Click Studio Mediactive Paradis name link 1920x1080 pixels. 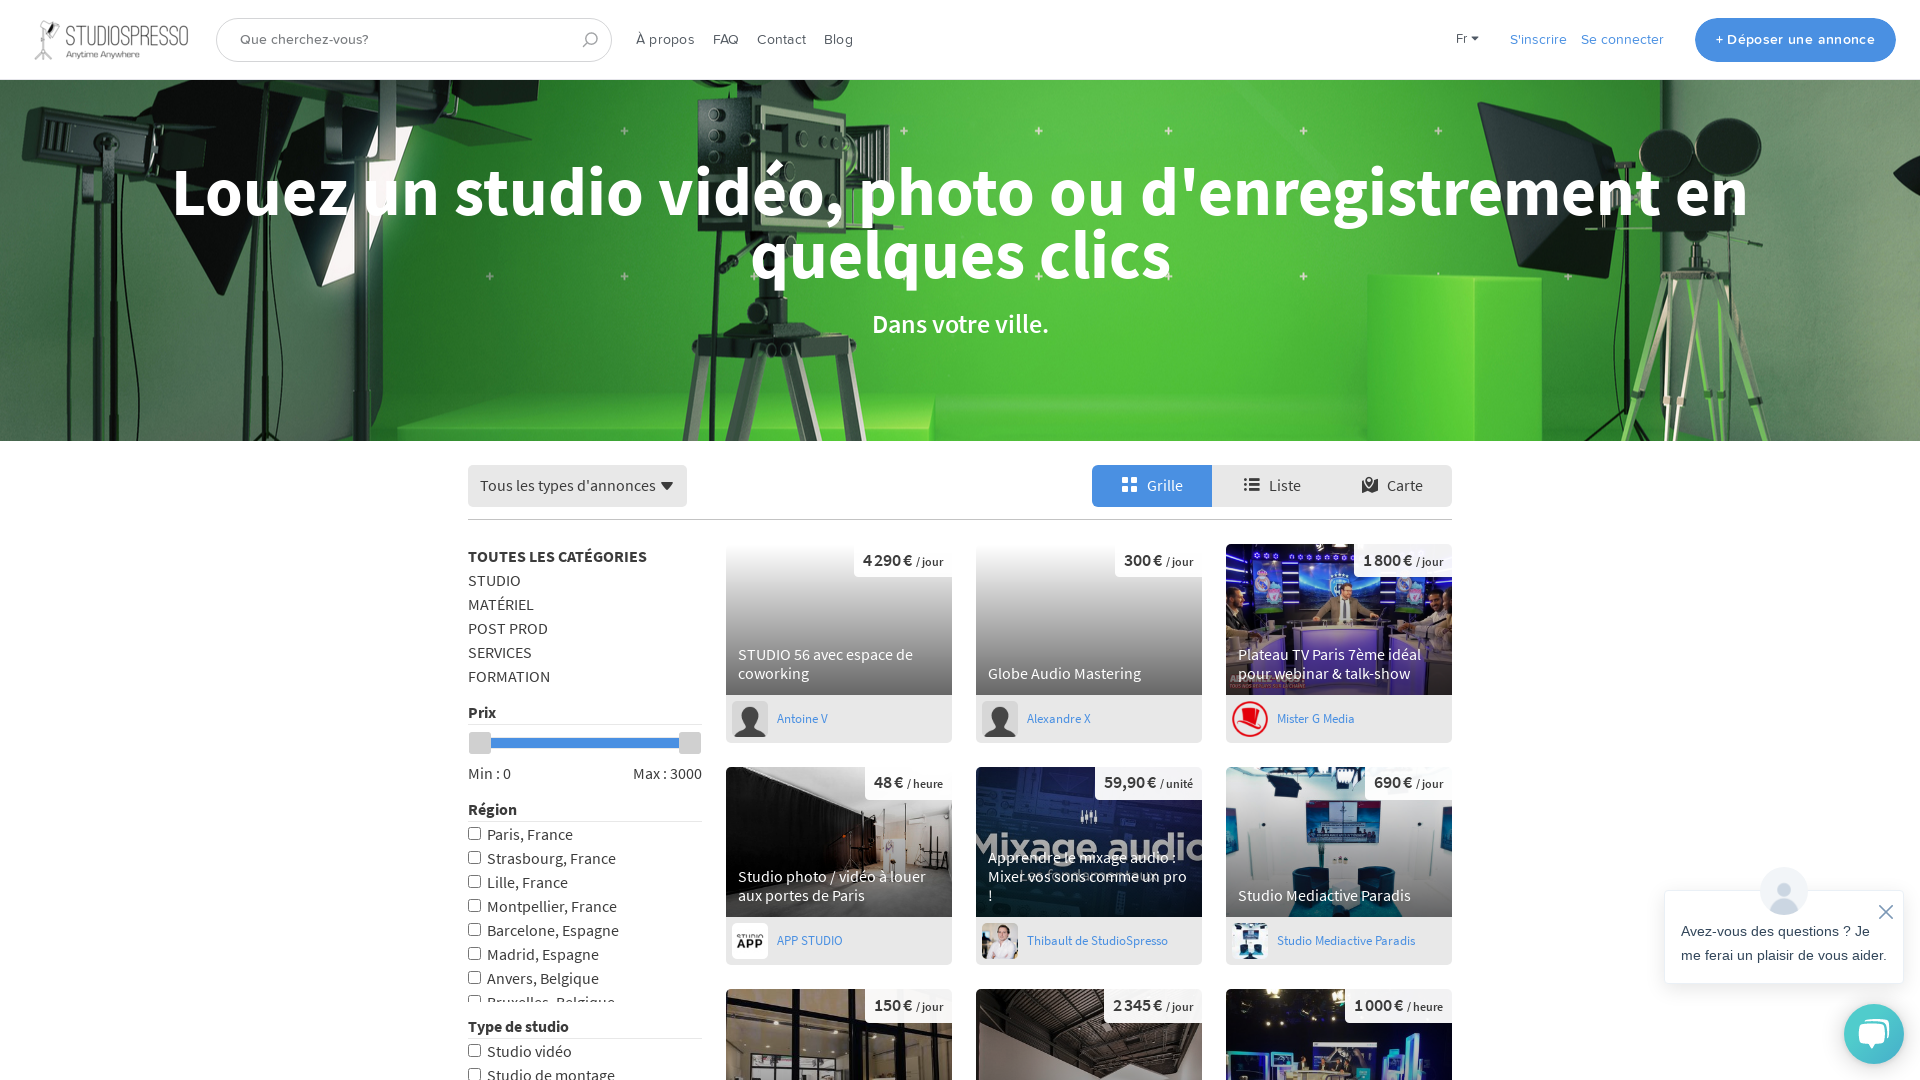[x=1345, y=941]
